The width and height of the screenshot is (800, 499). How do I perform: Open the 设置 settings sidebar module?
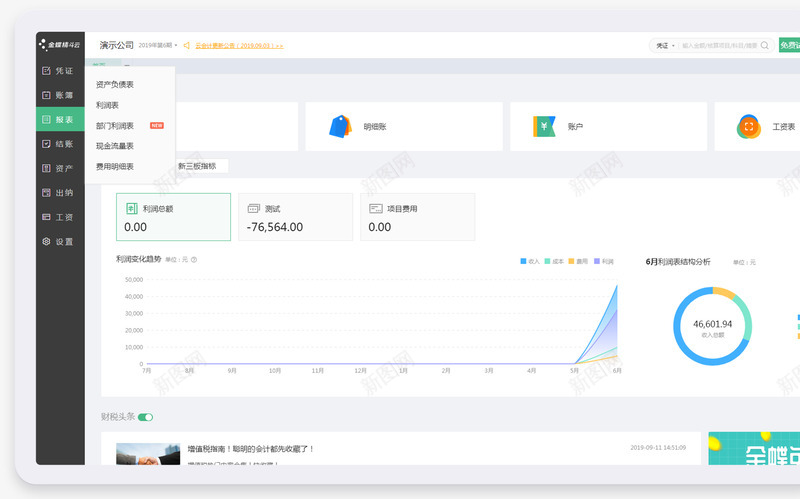point(60,242)
